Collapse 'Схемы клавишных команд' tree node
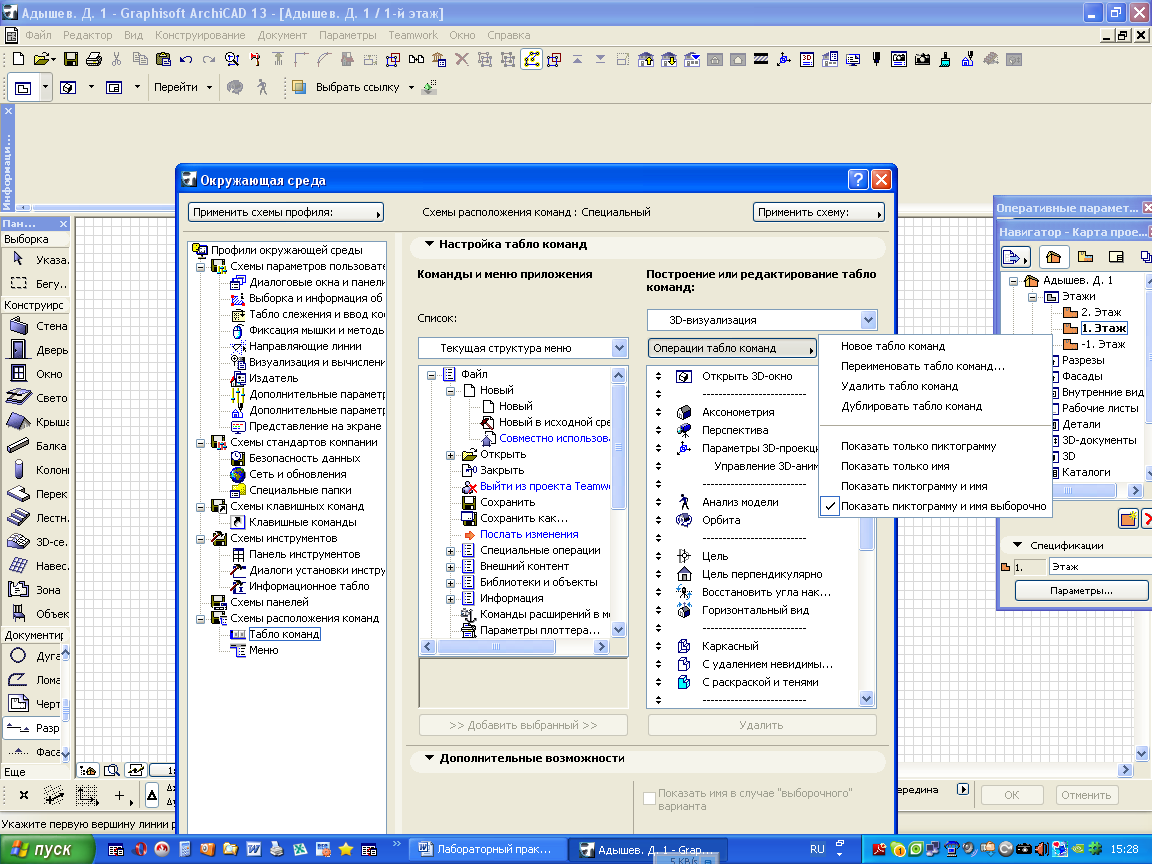Image resolution: width=1152 pixels, height=864 pixels. click(200, 507)
